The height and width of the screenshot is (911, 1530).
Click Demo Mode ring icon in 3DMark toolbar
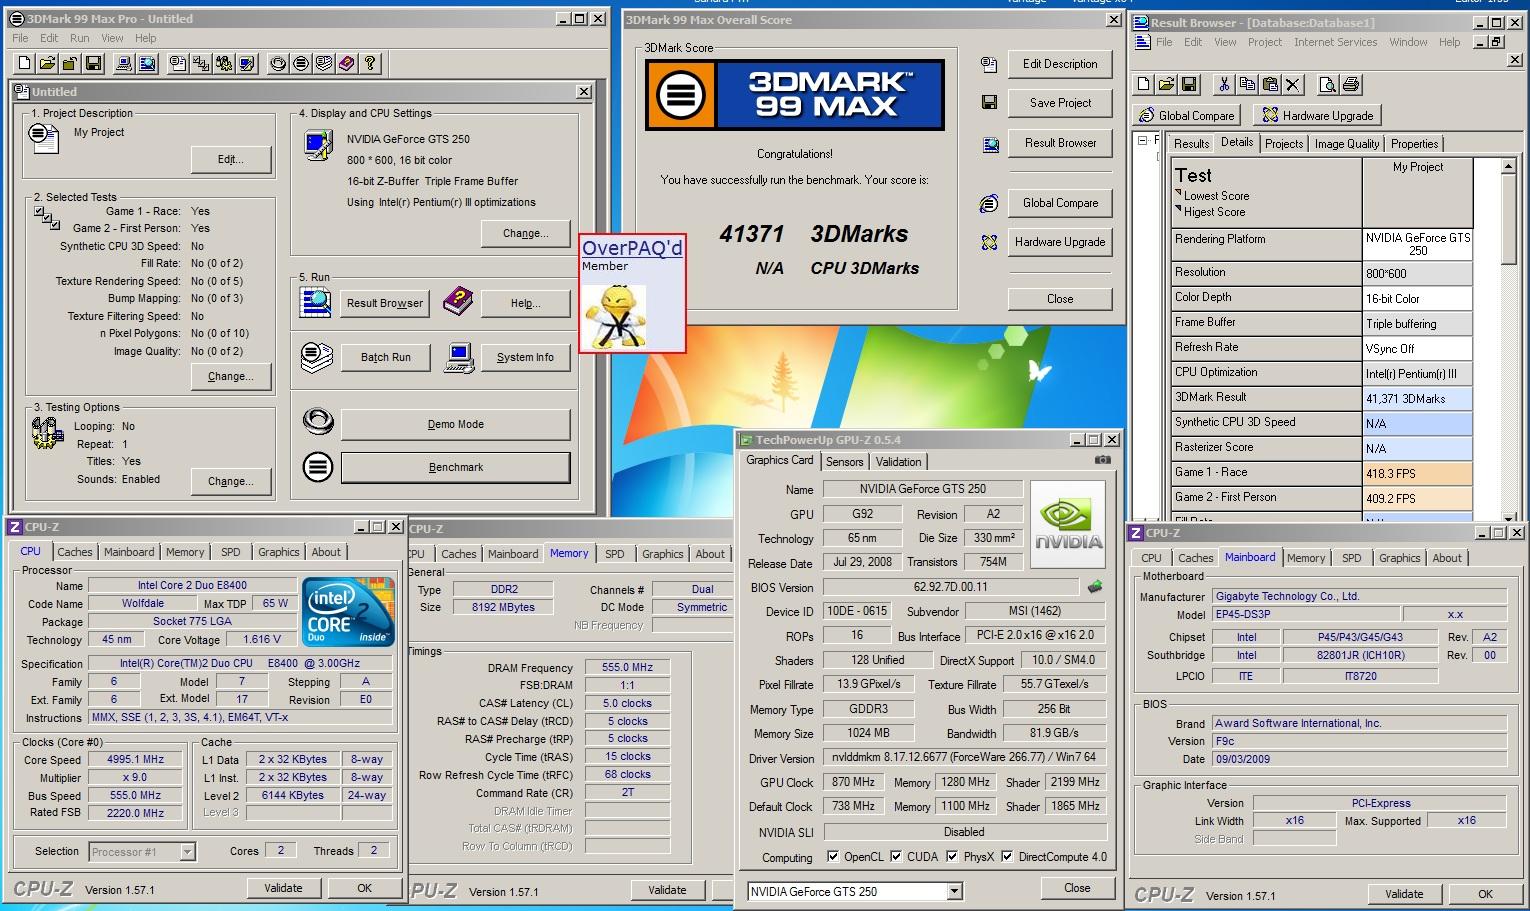[278, 64]
